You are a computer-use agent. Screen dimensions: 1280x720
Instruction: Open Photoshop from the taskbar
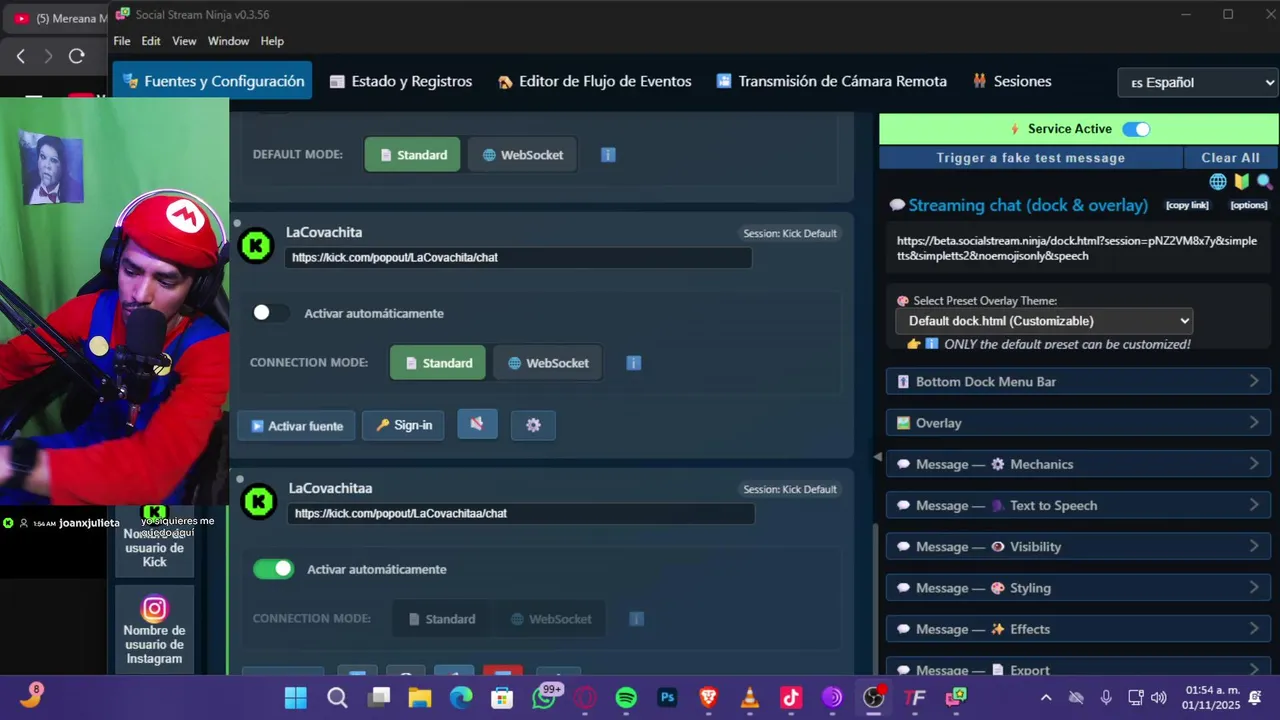click(x=667, y=698)
